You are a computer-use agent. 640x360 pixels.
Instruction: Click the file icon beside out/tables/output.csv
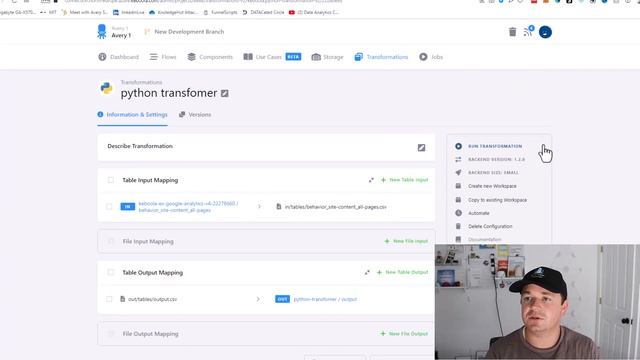coord(122,299)
